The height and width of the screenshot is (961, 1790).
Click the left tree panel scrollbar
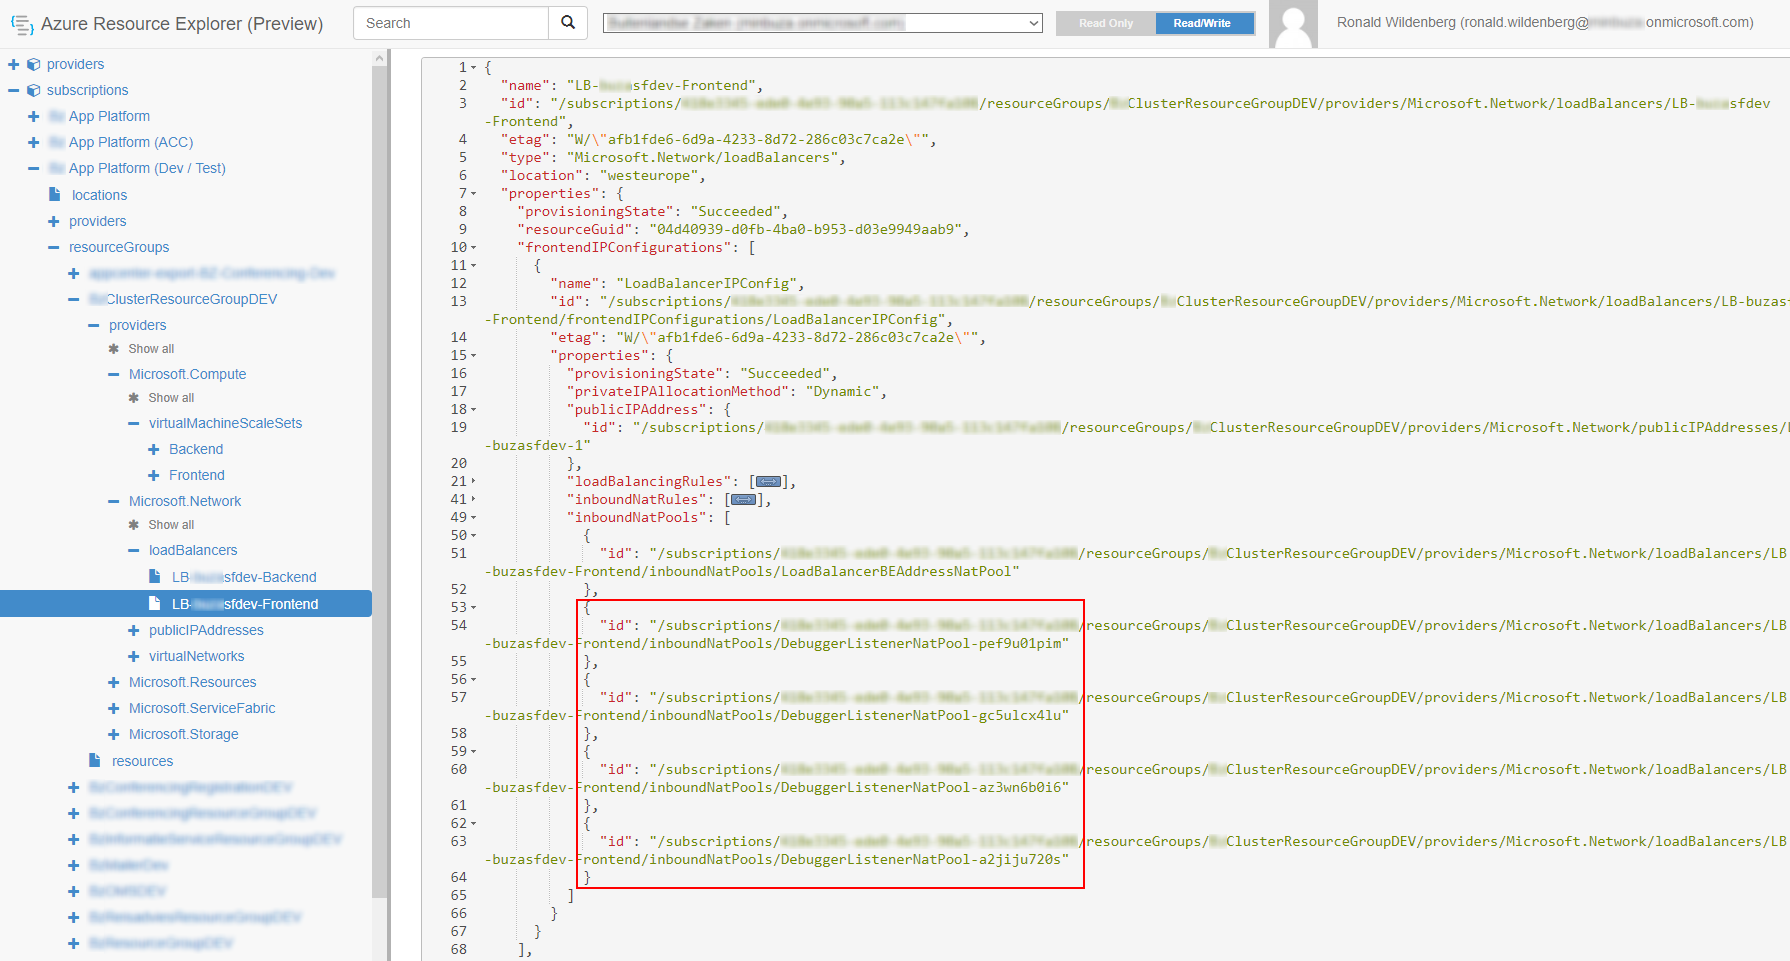click(379, 480)
